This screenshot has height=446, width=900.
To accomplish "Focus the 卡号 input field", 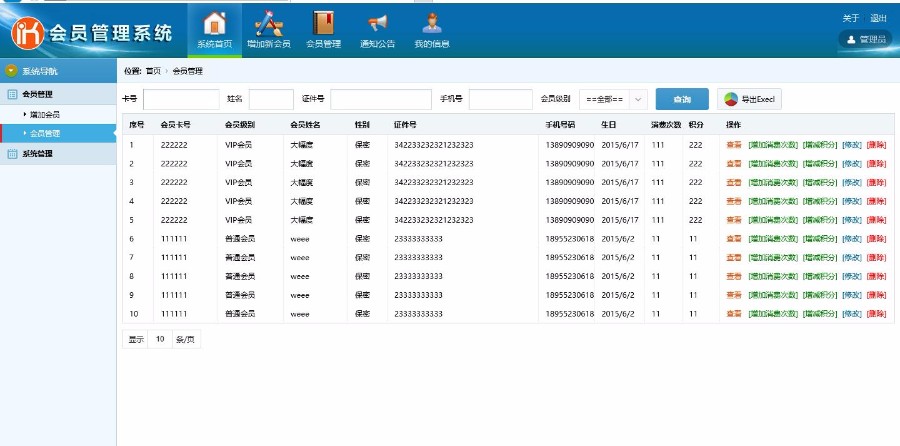I will [x=181, y=99].
